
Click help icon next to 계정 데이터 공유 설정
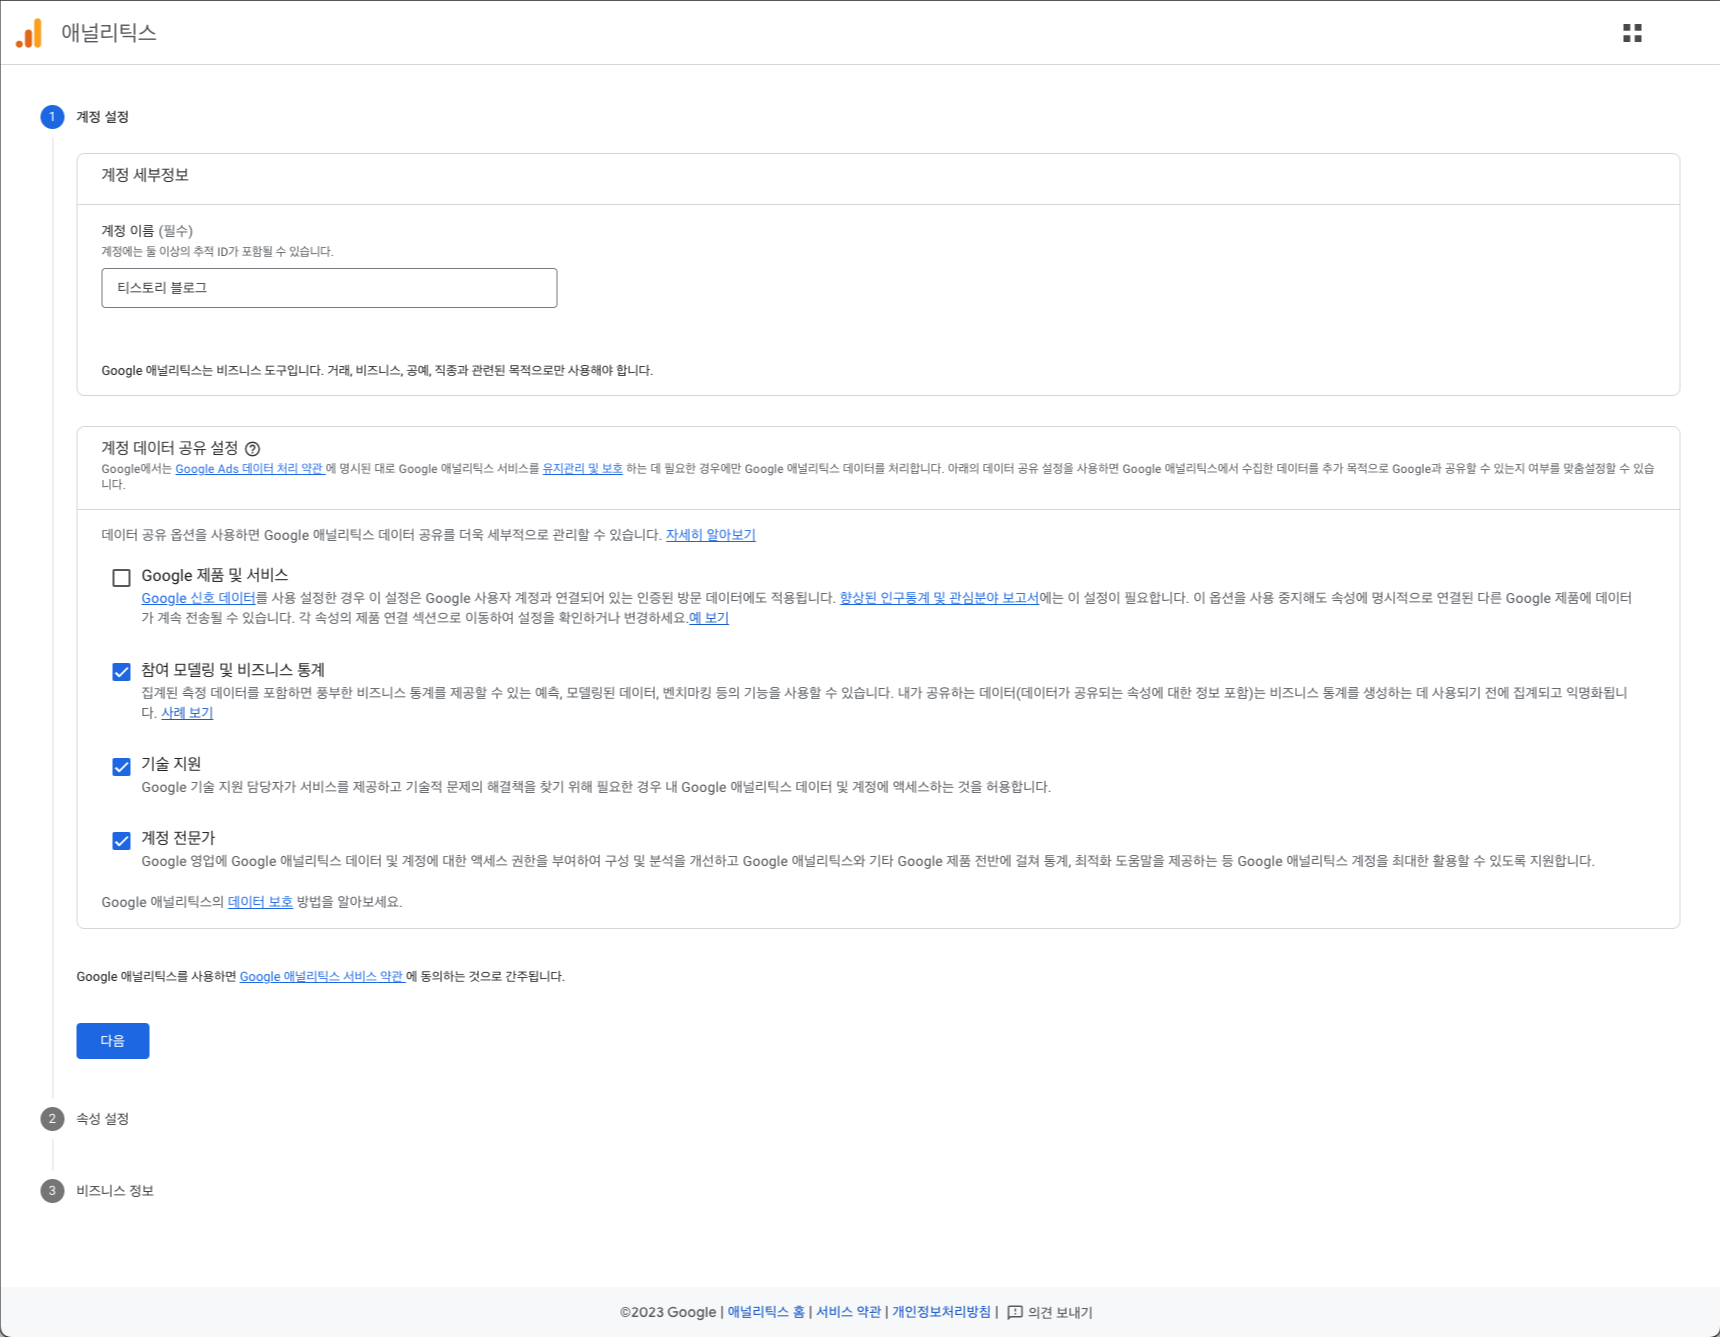253,449
